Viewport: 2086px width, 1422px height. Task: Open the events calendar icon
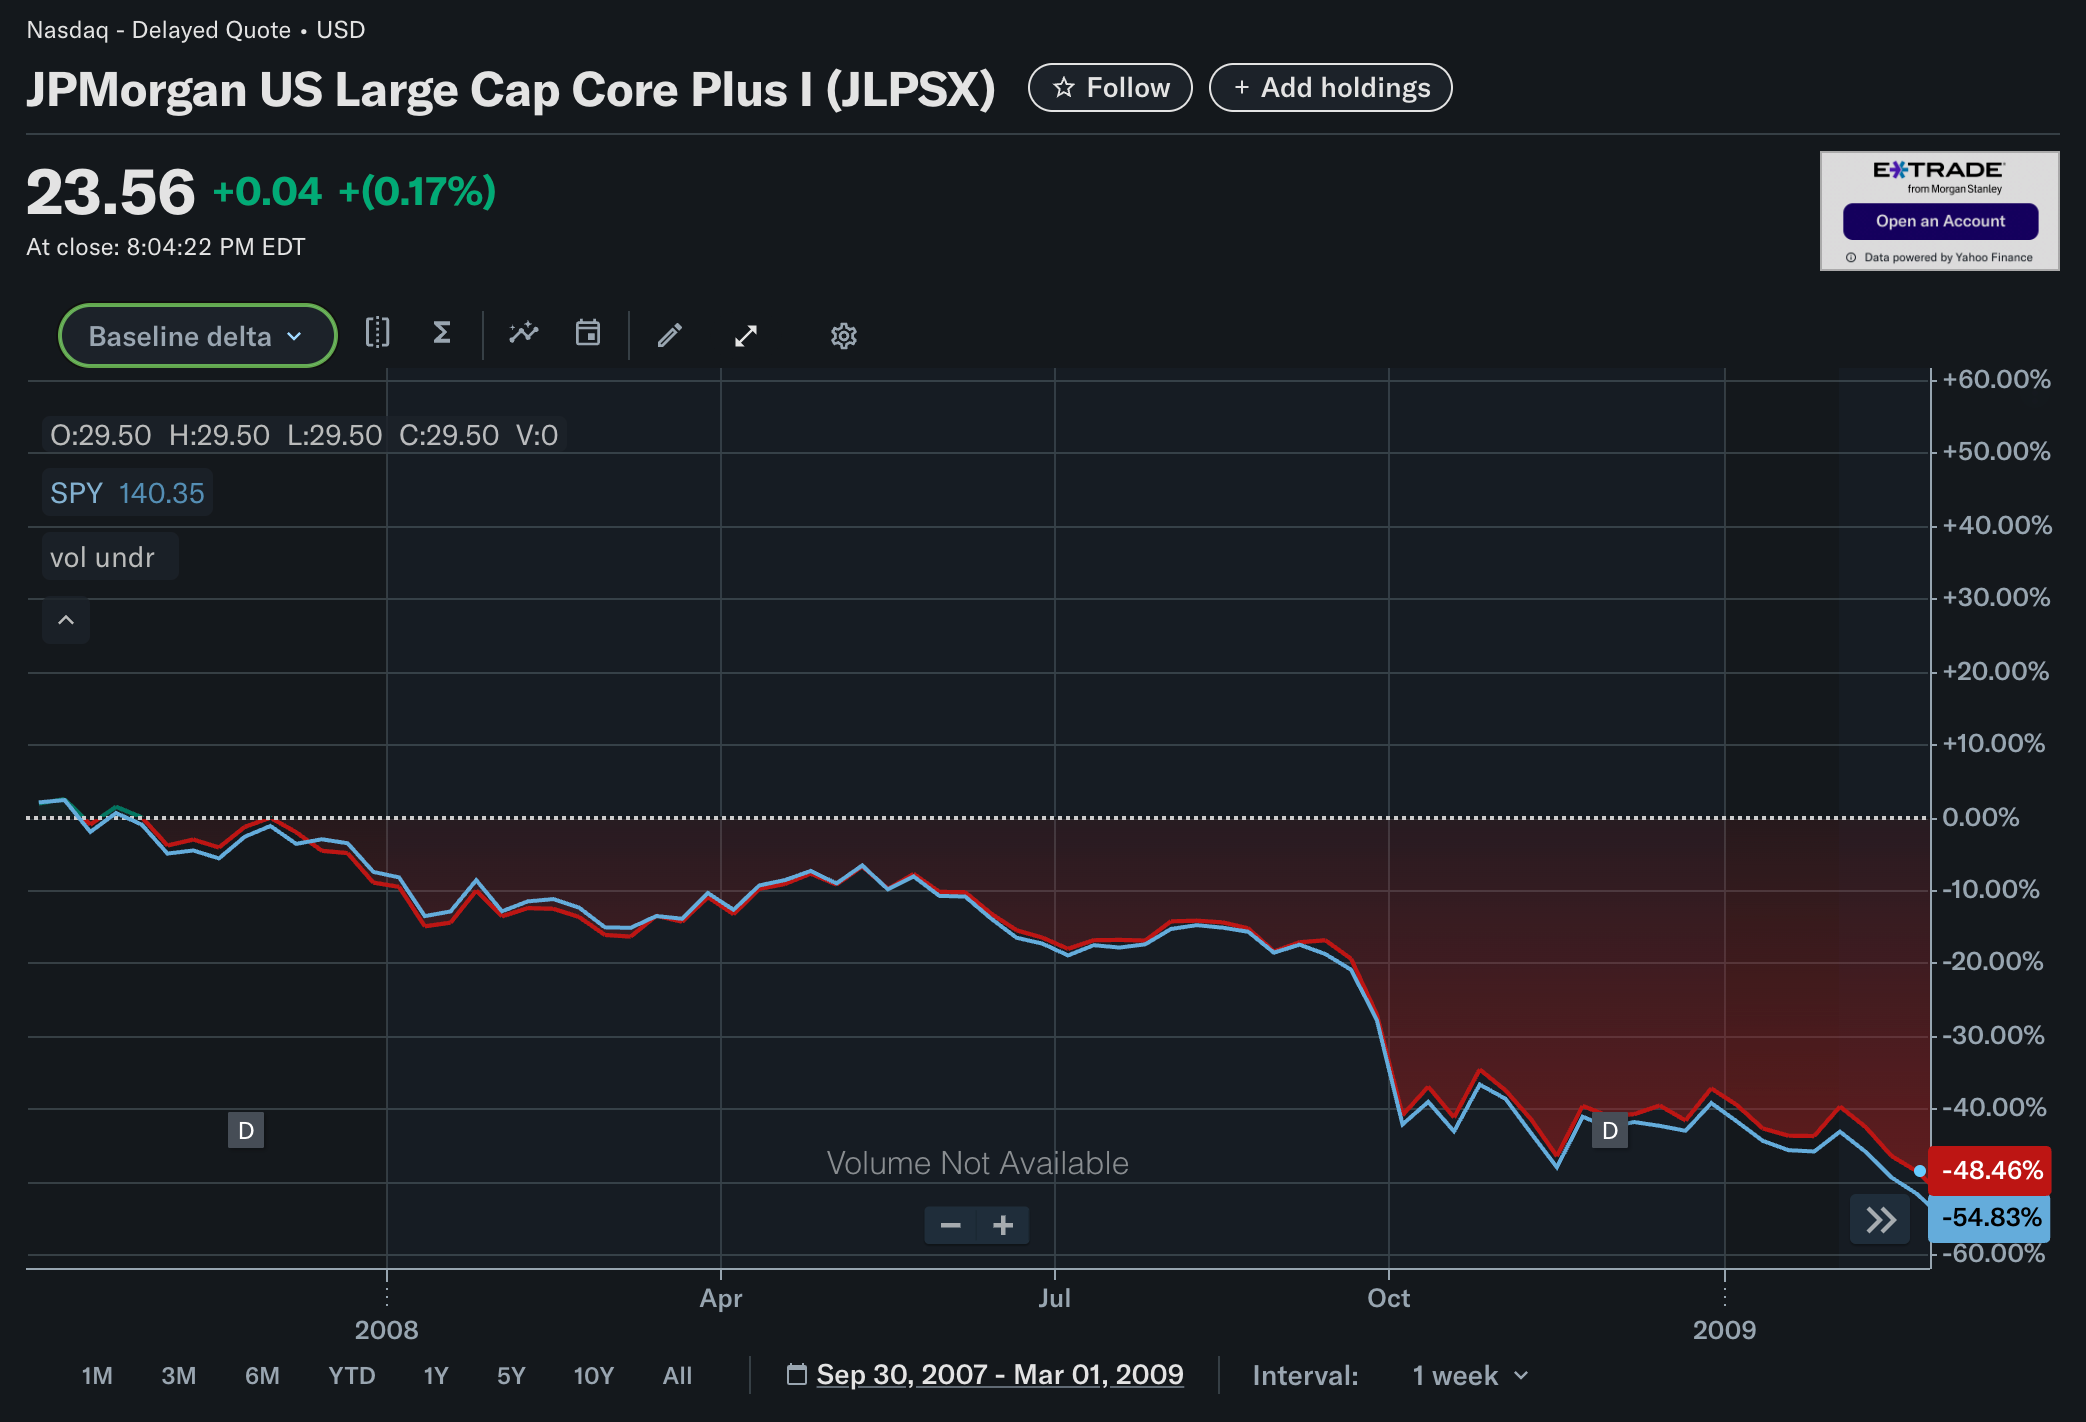[x=588, y=334]
